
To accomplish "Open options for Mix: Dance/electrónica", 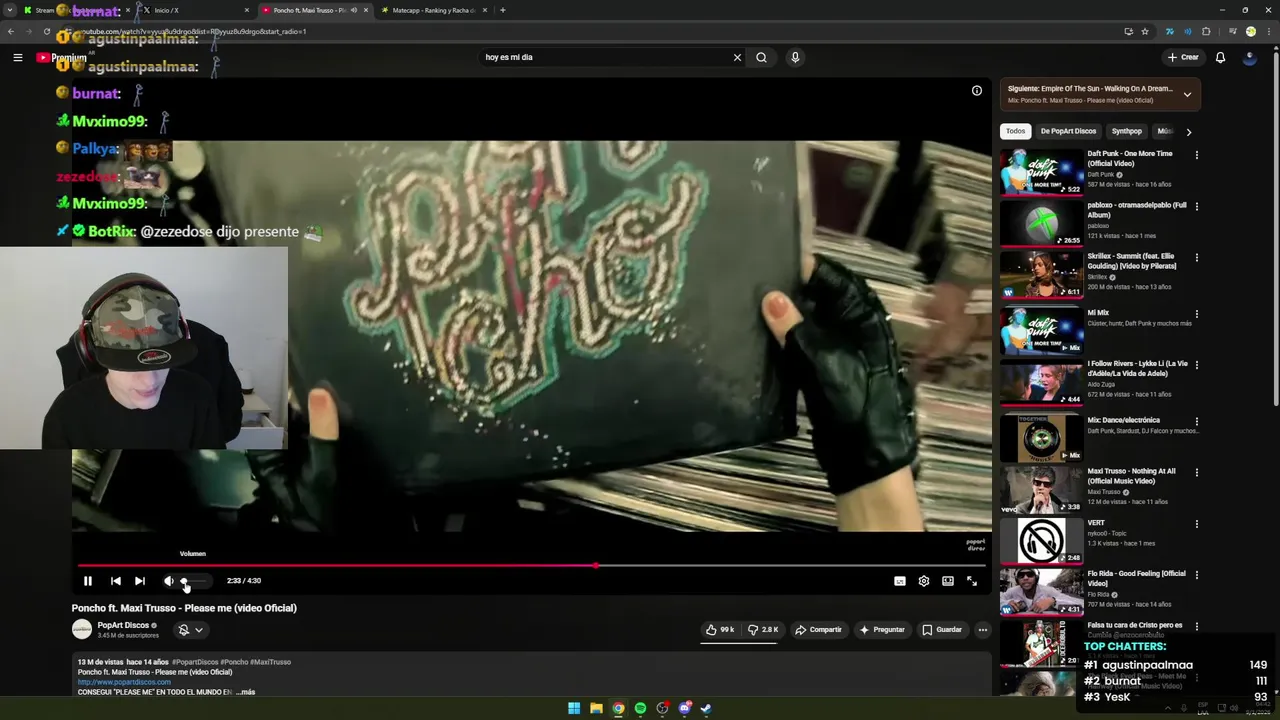I will (1196, 422).
